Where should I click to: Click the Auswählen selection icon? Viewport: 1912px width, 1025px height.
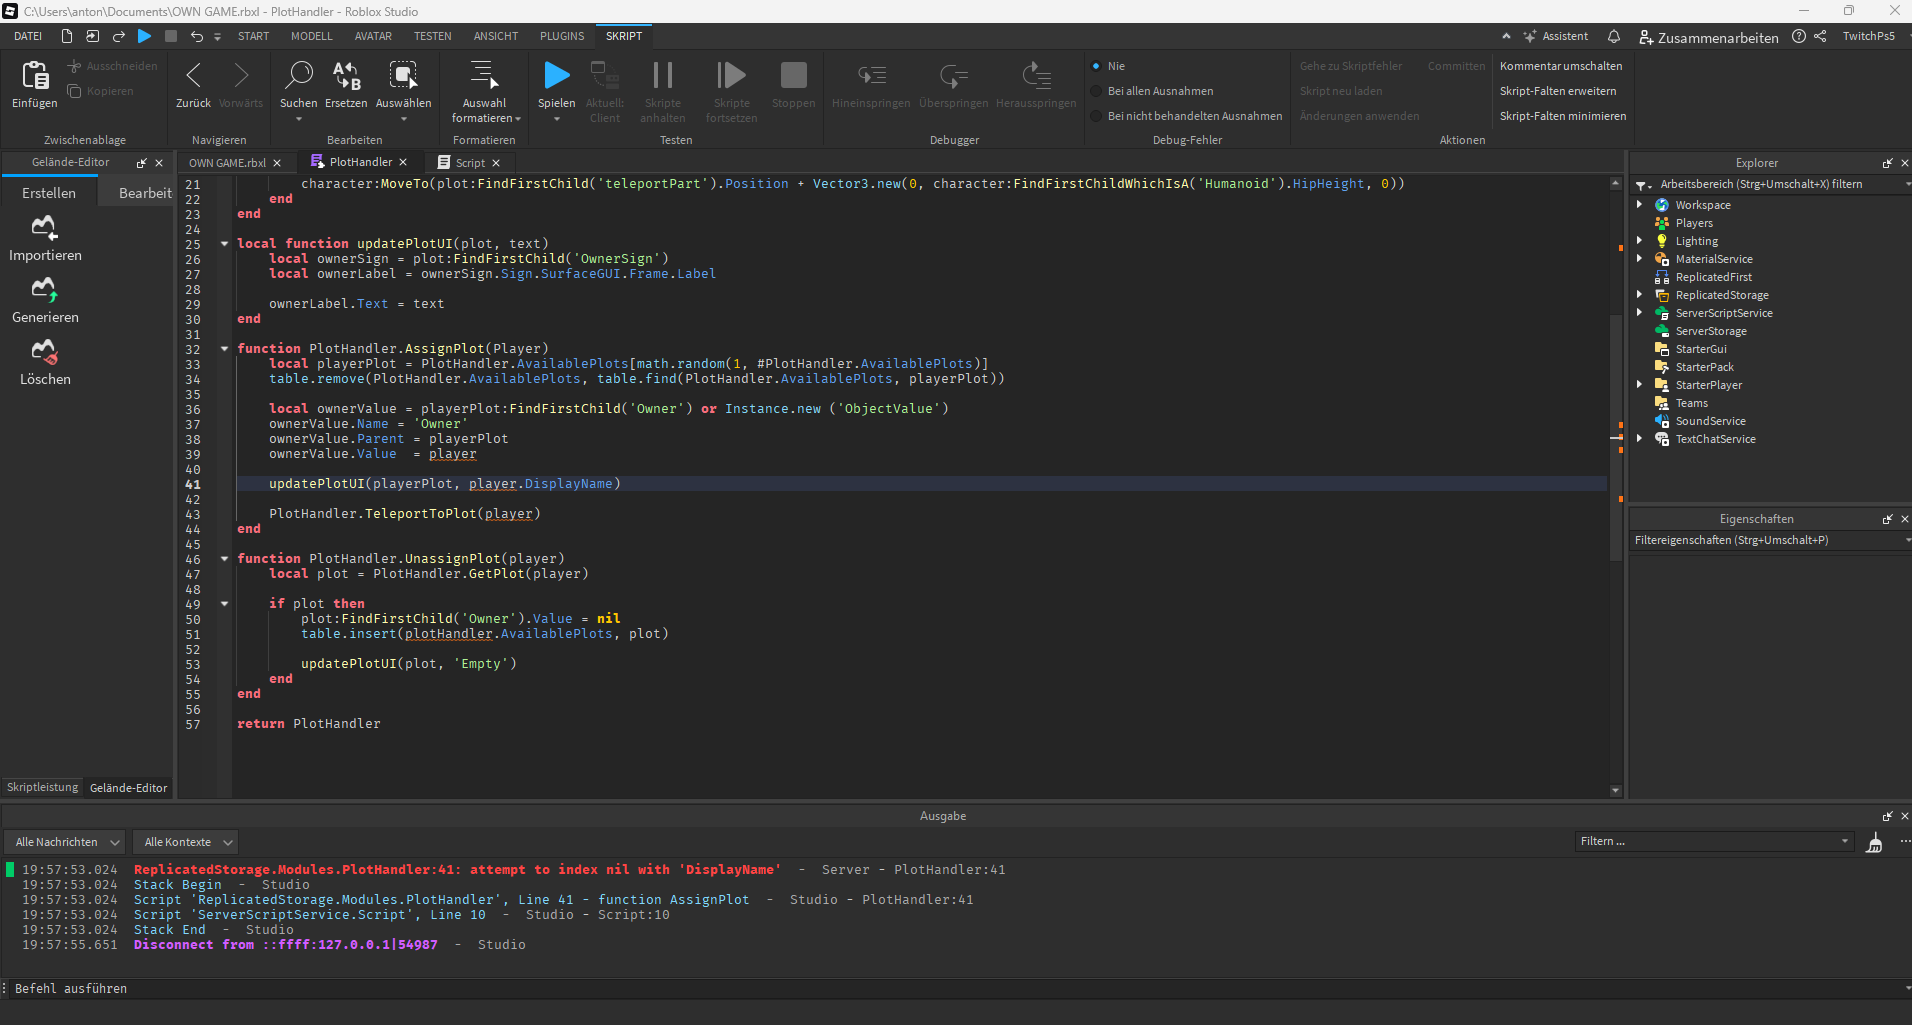403,75
